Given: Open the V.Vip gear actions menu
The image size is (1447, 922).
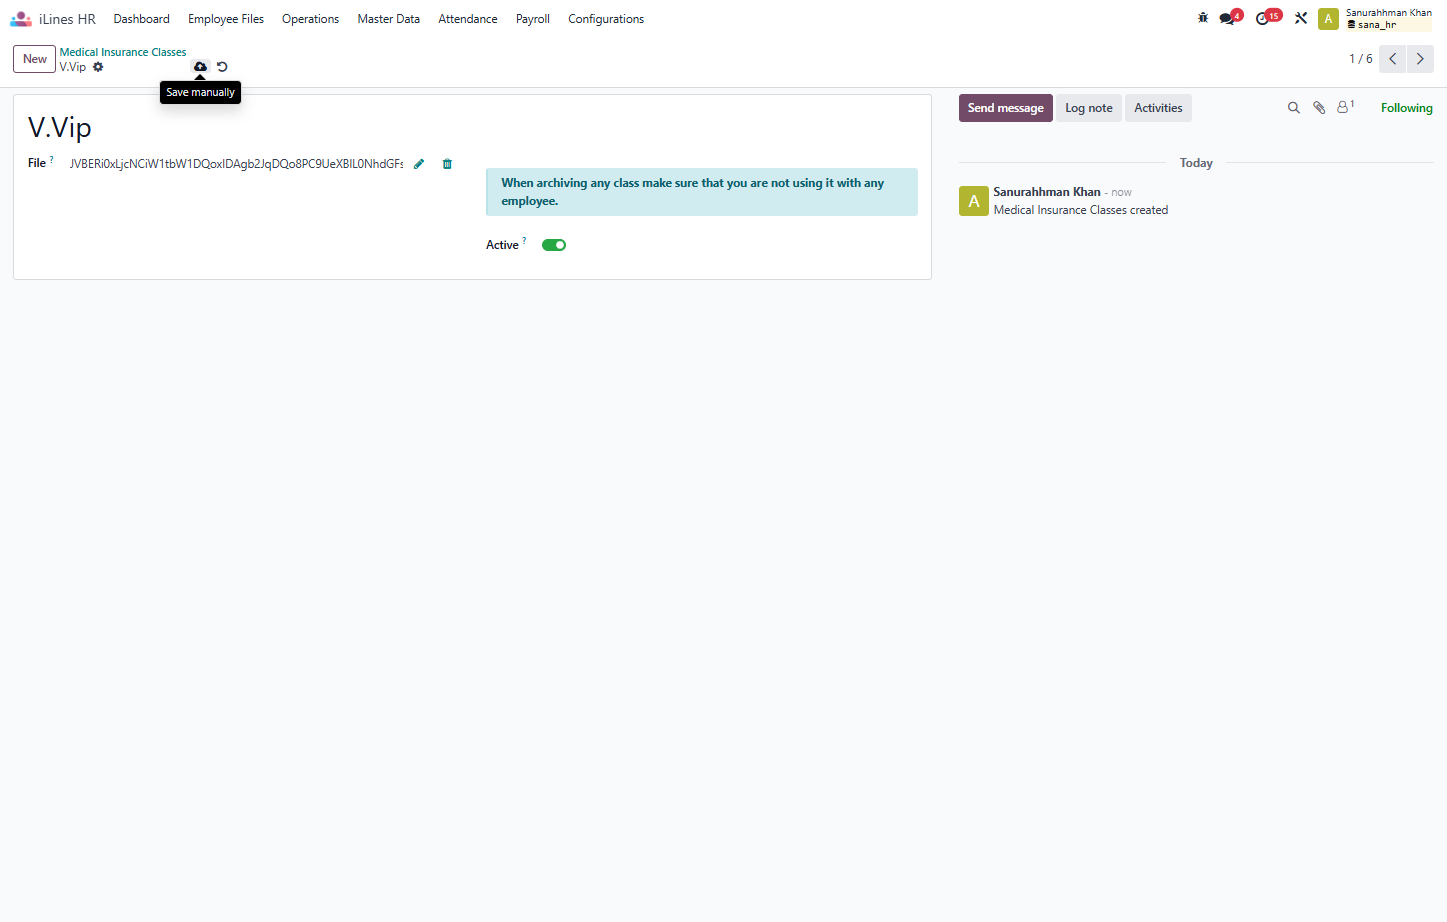Looking at the screenshot, I should 98,67.
